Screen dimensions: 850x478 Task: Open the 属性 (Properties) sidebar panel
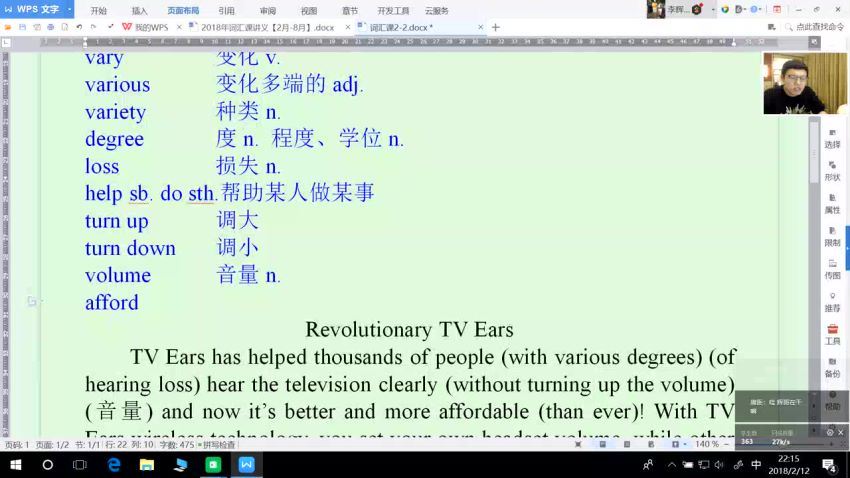point(832,204)
